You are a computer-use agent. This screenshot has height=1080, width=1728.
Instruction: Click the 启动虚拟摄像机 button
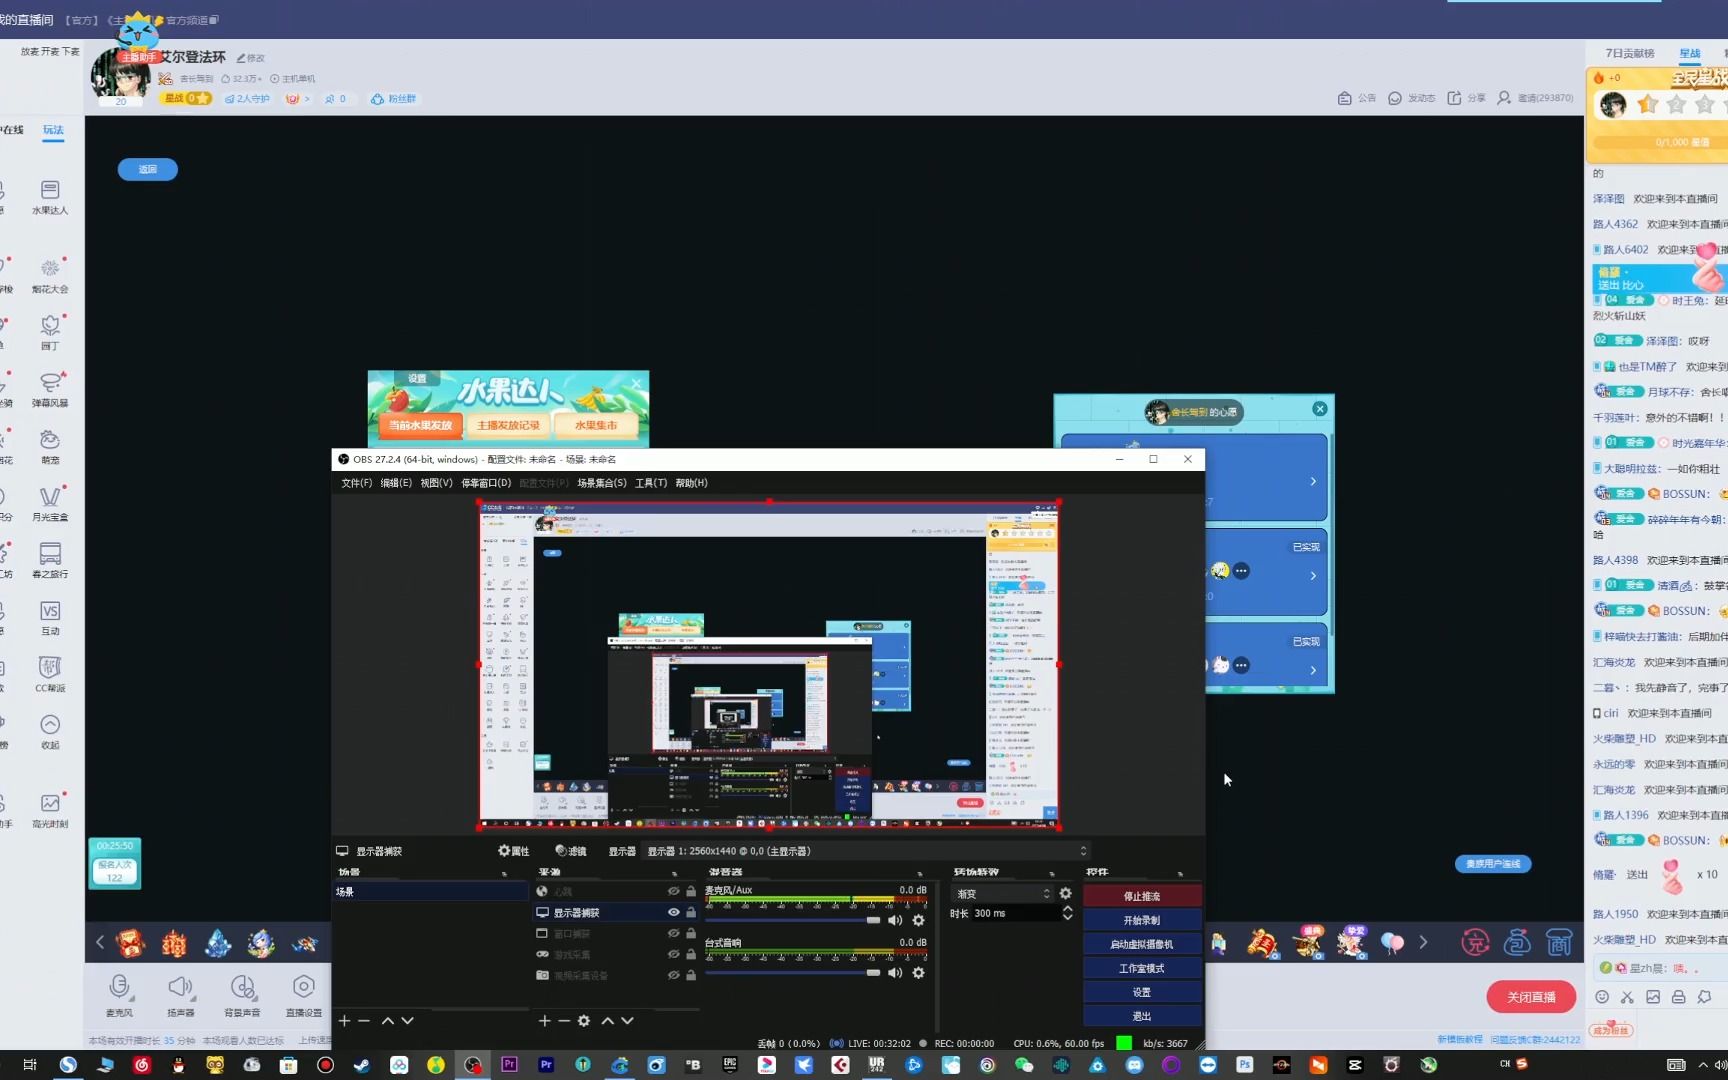[1142, 944]
